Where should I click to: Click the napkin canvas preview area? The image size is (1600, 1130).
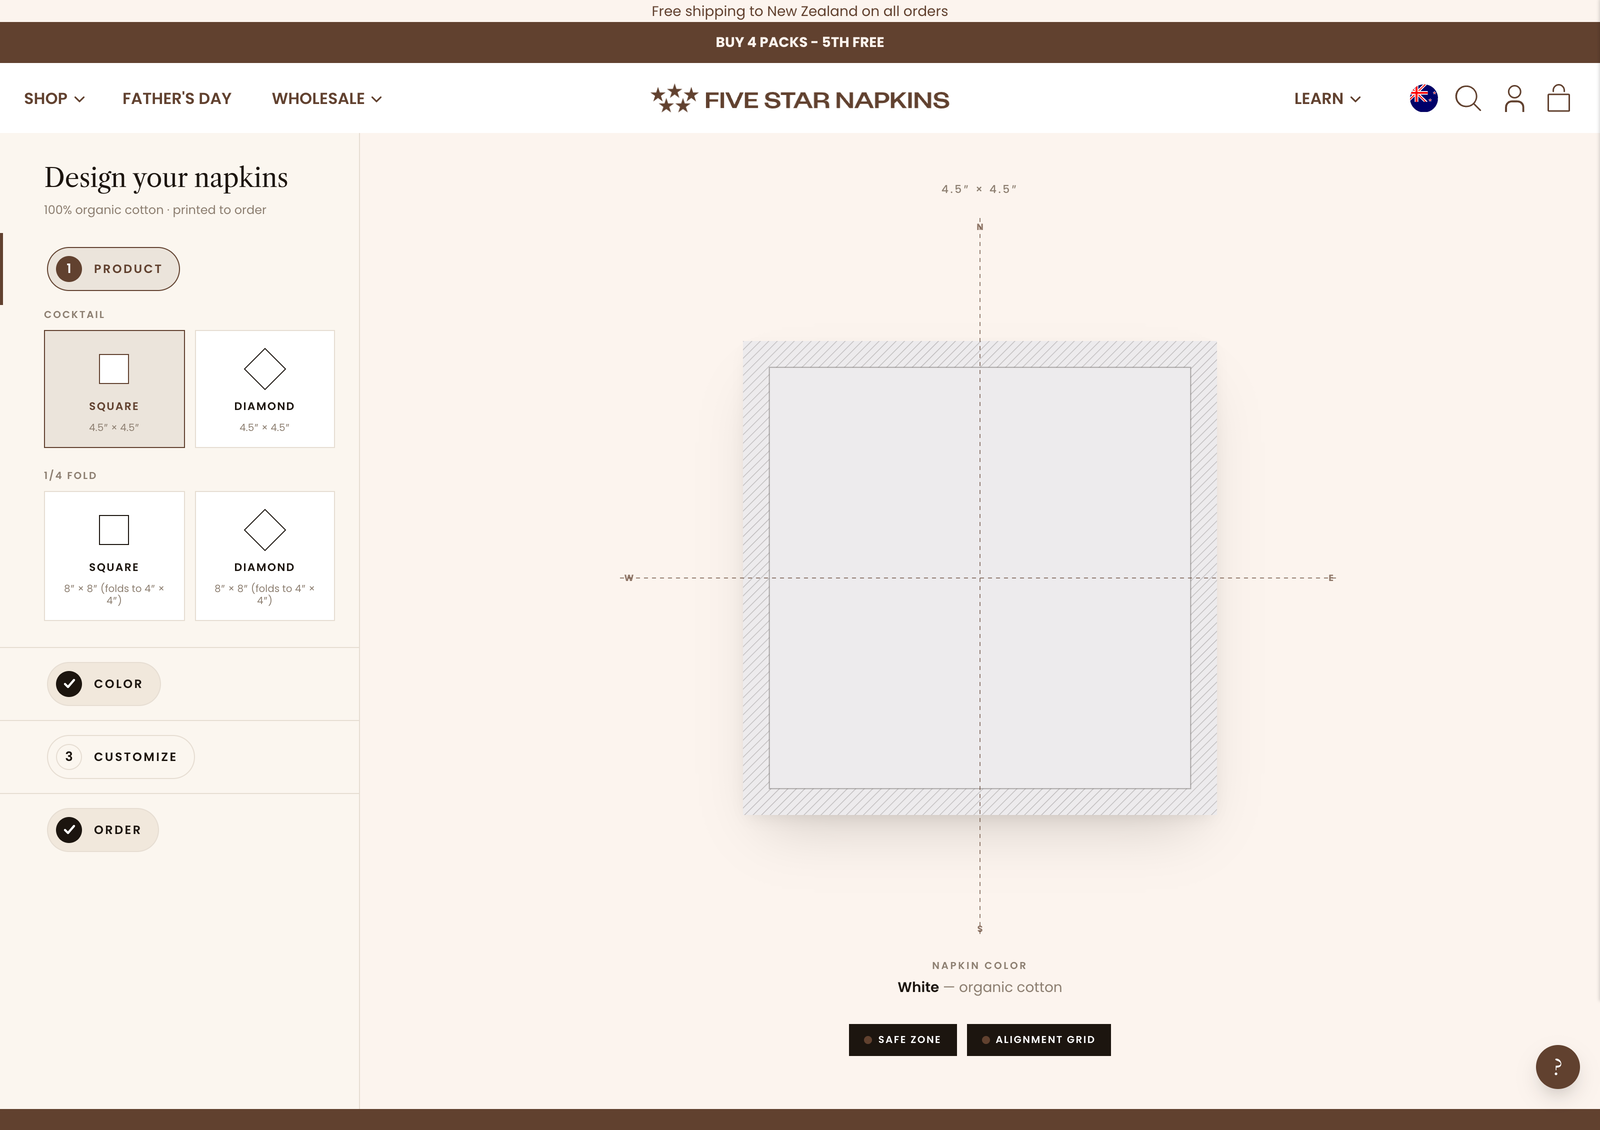coord(980,578)
